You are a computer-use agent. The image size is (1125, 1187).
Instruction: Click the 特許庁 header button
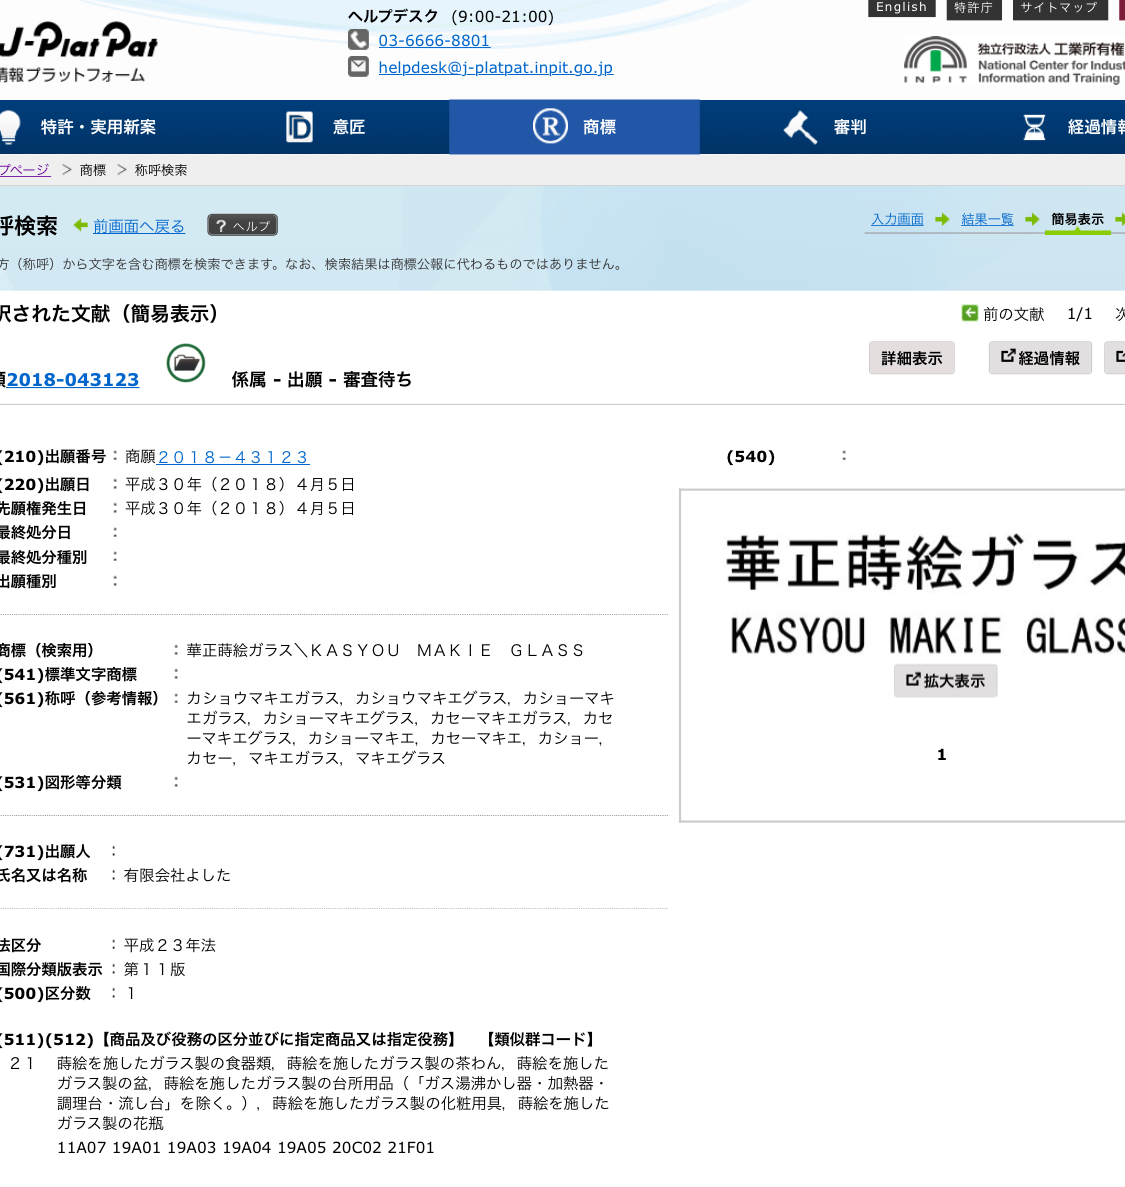point(974,8)
